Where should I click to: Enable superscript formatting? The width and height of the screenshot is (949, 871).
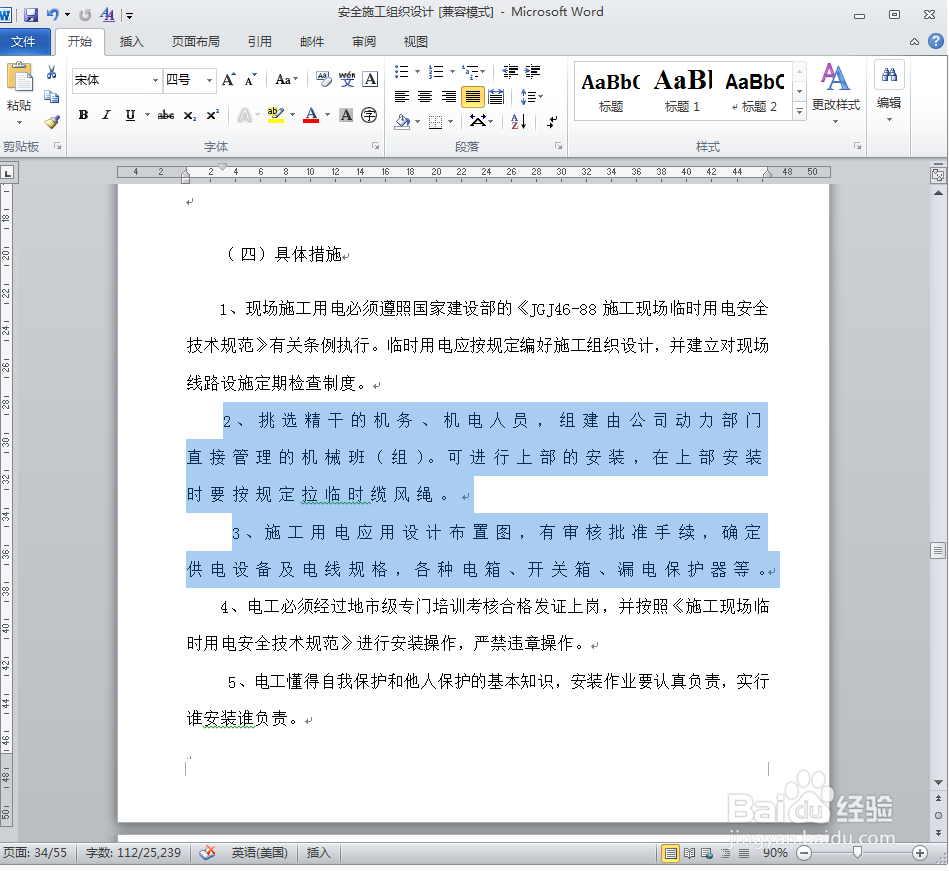point(210,115)
